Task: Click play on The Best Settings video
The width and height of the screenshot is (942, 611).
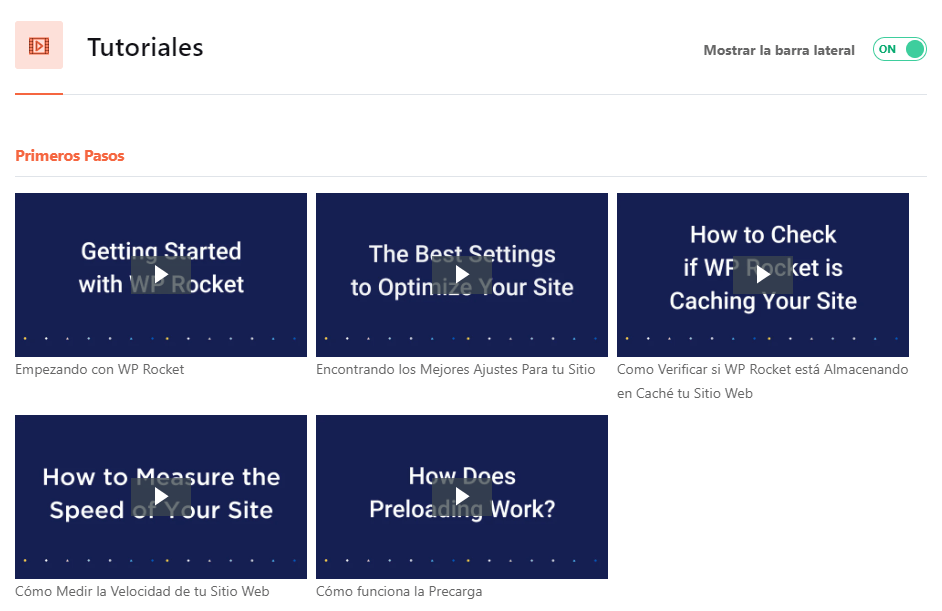Action: pyautogui.click(x=461, y=274)
